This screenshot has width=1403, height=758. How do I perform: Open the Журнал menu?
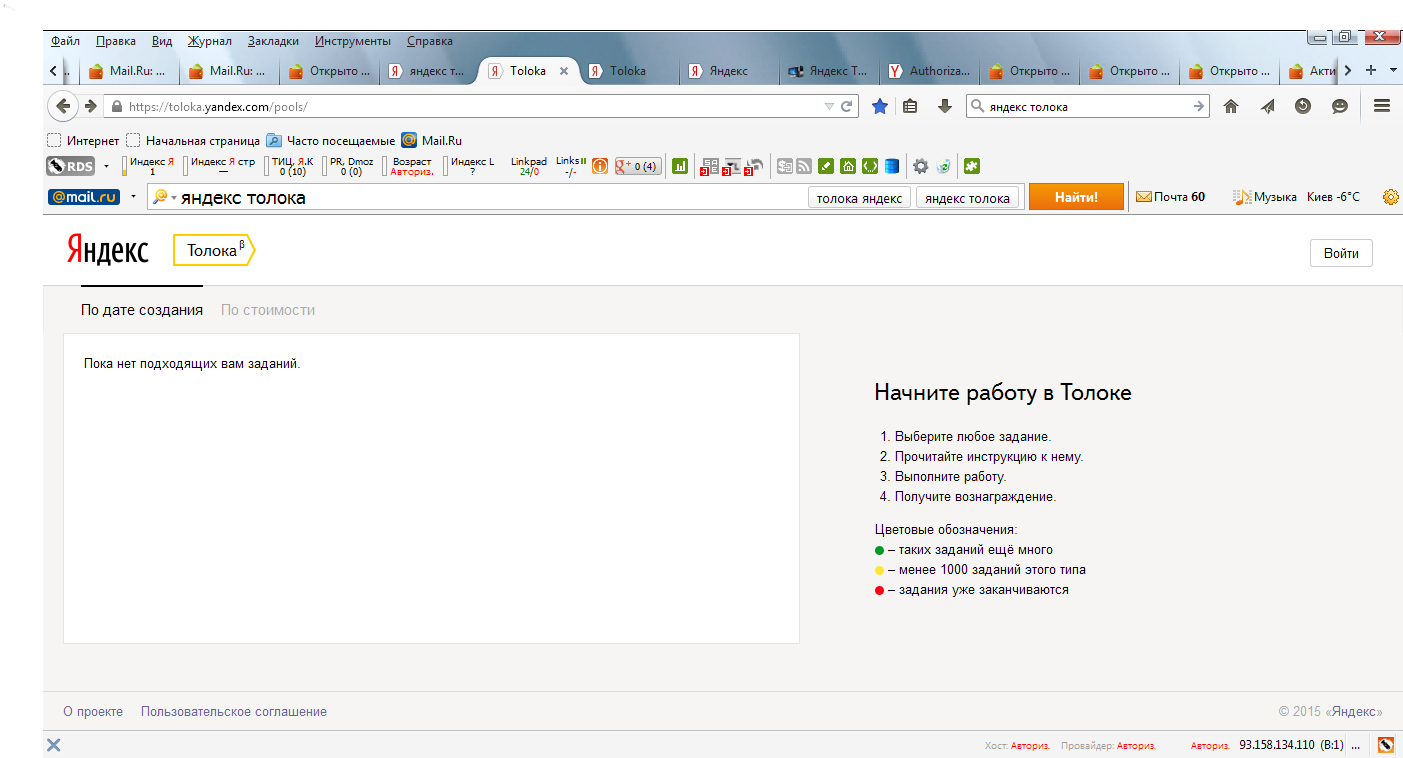(x=210, y=41)
